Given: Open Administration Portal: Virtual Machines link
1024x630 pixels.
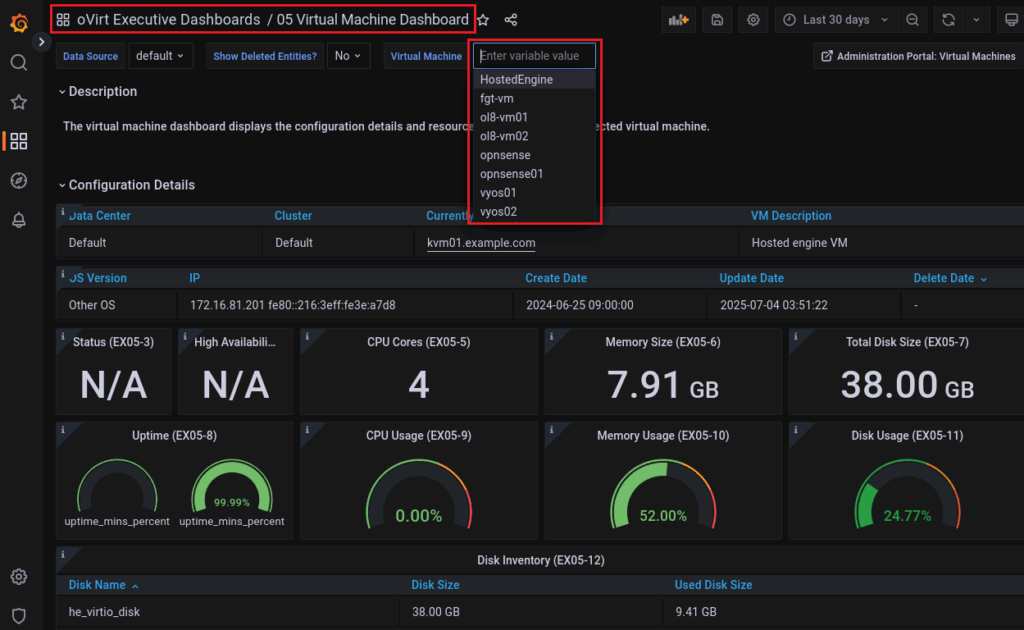Looking at the screenshot, I should tap(918, 56).
